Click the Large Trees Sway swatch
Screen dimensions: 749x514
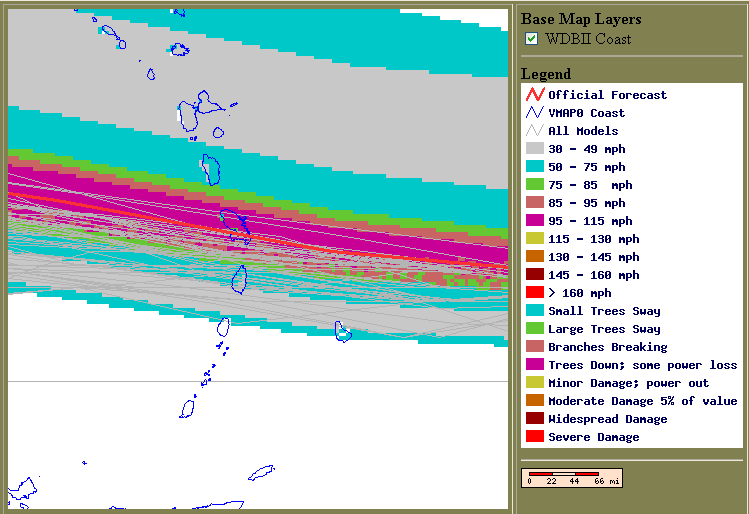point(535,329)
